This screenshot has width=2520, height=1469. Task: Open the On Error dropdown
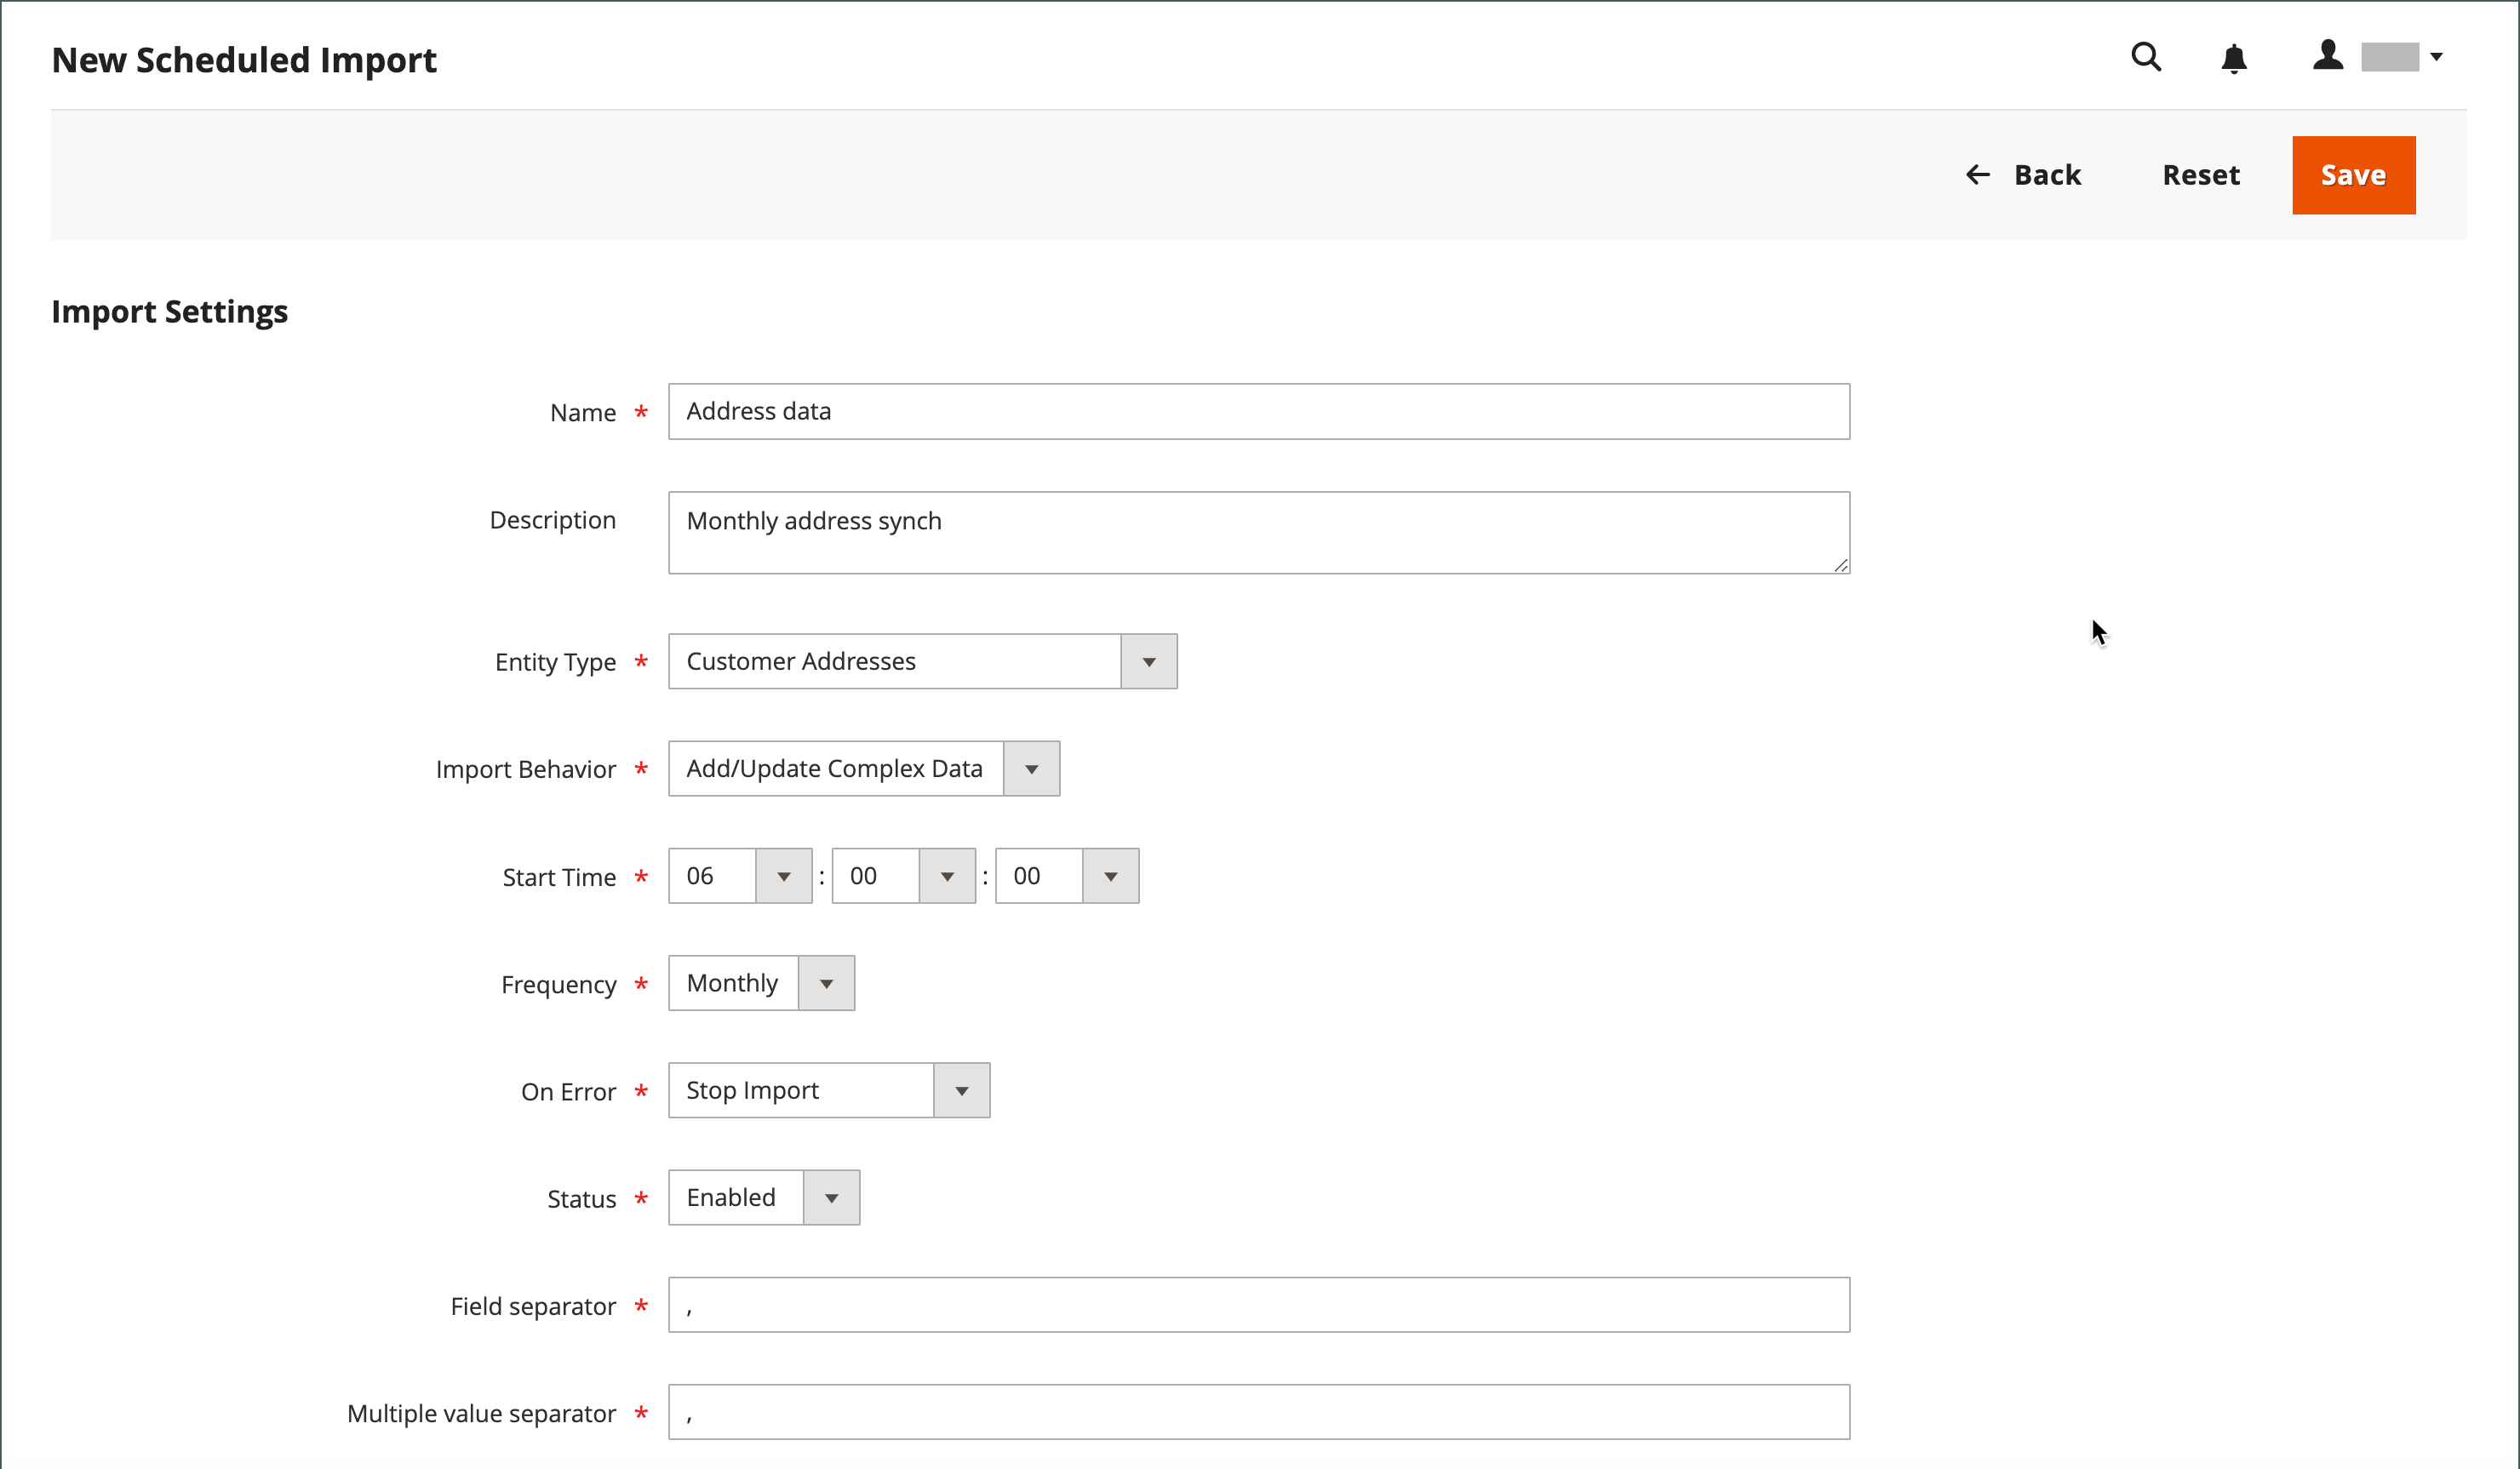828,1090
